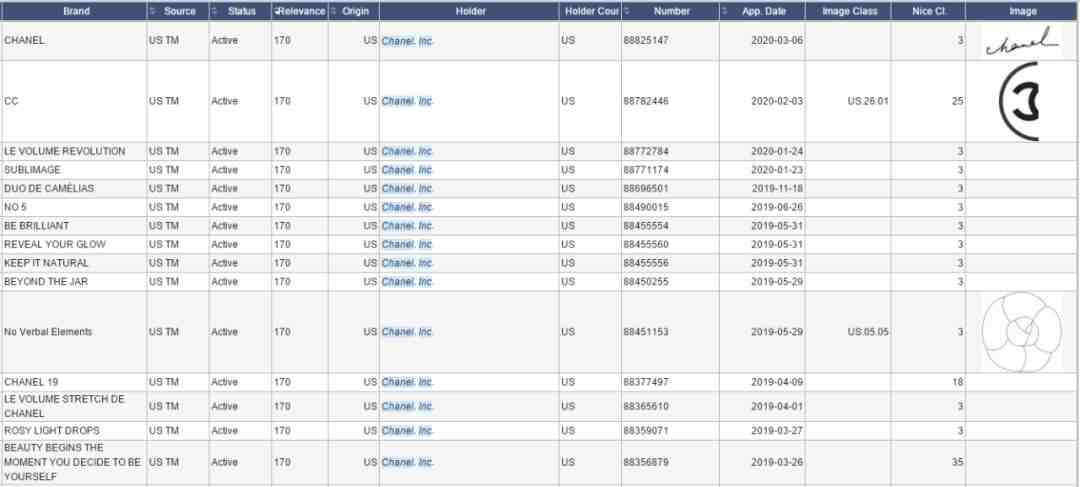Select the SUBLIMAGE brand cell
The height and width of the screenshot is (487, 1080).
coord(74,170)
